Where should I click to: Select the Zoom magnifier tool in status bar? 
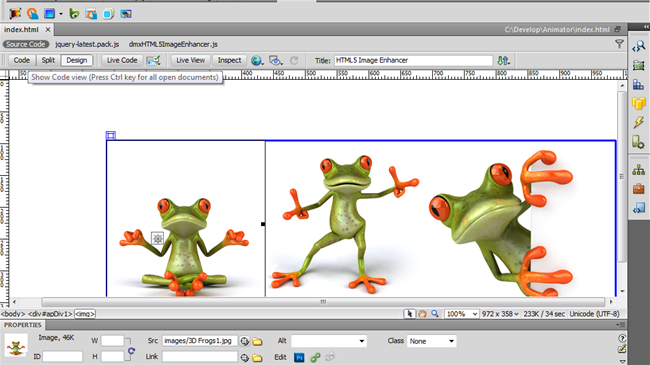435,314
